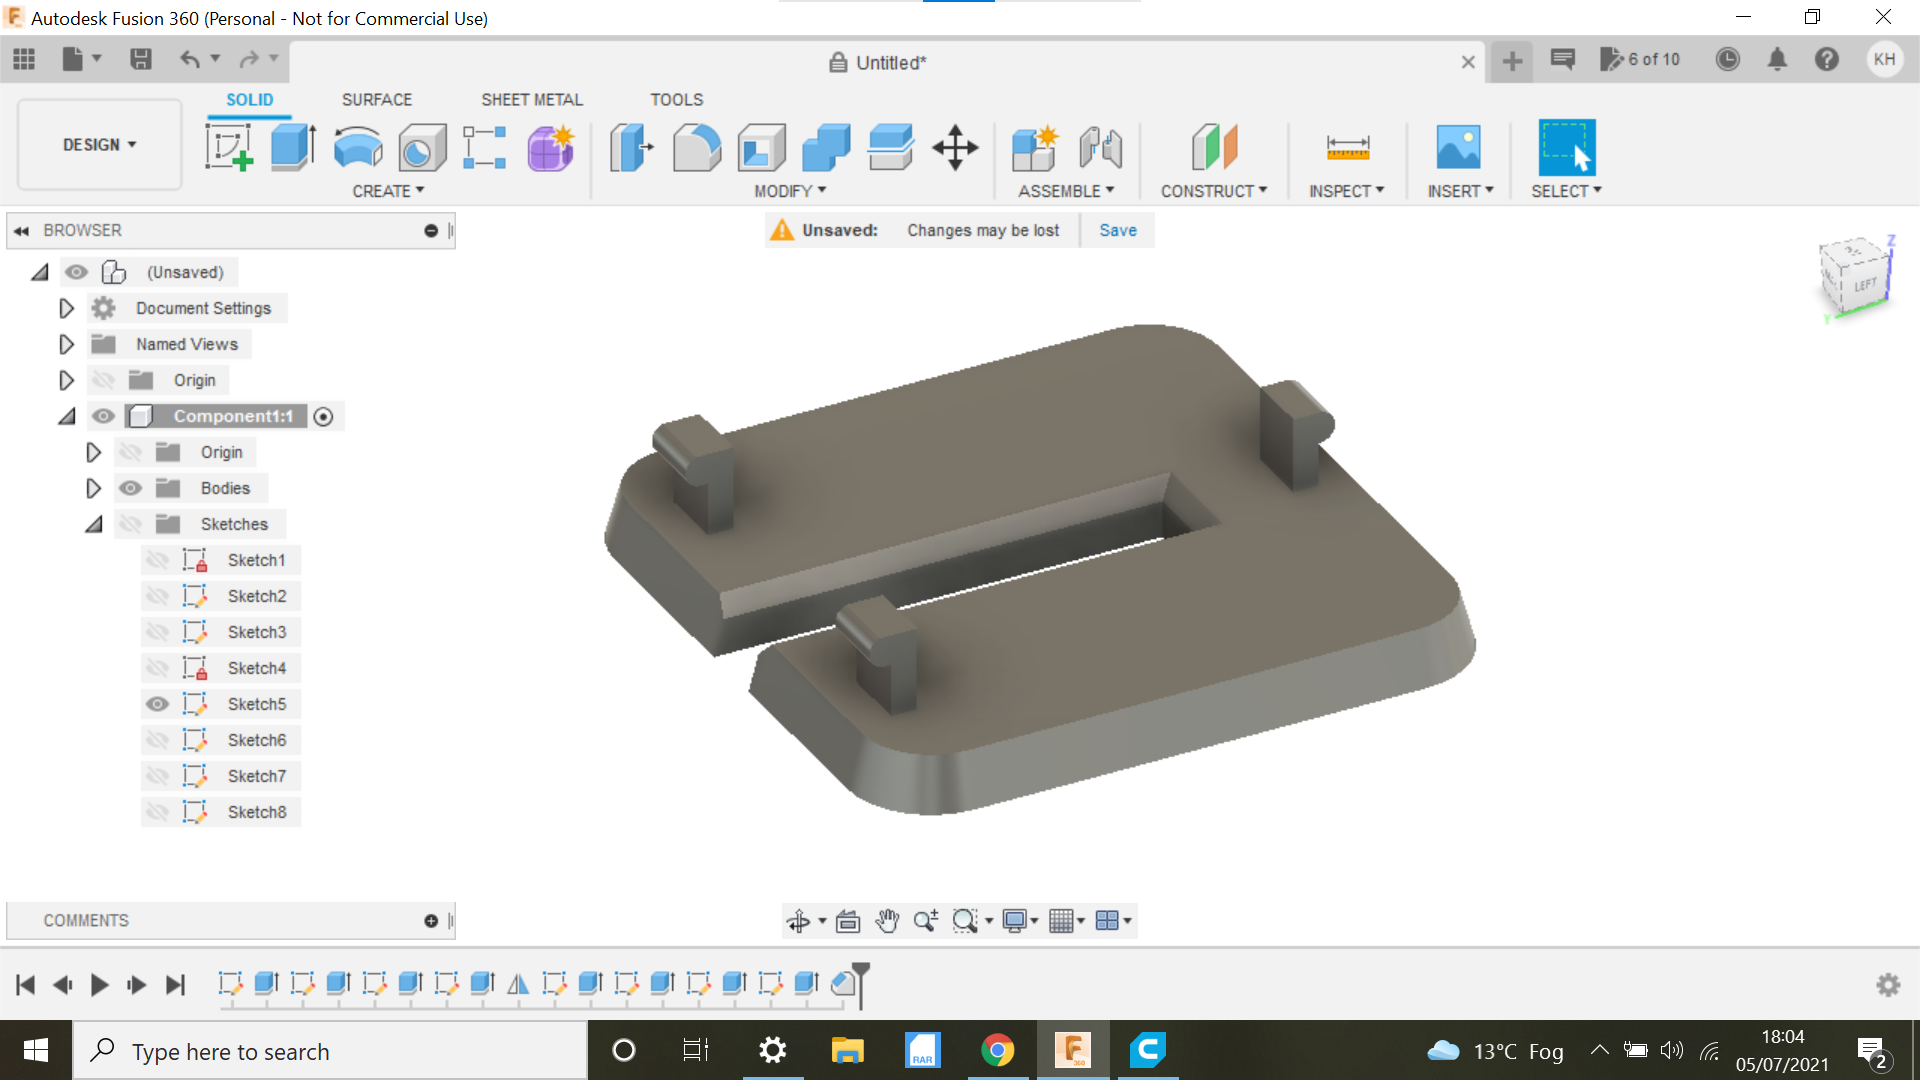Select the New Component tool
This screenshot has width=1920, height=1080.
pos(1035,148)
